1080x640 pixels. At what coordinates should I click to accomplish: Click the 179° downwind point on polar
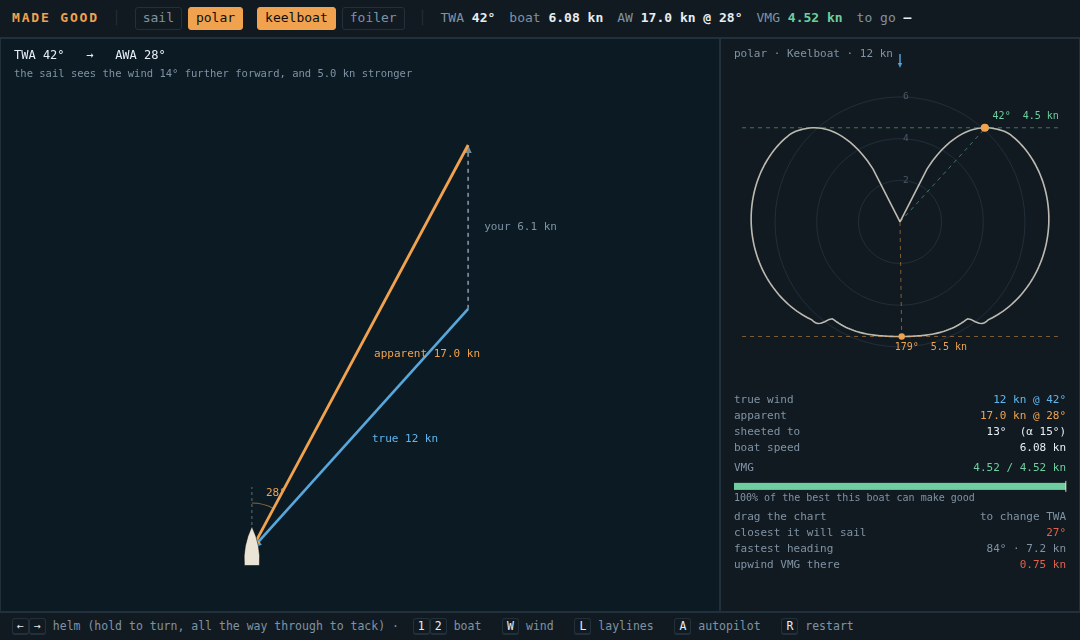click(902, 337)
